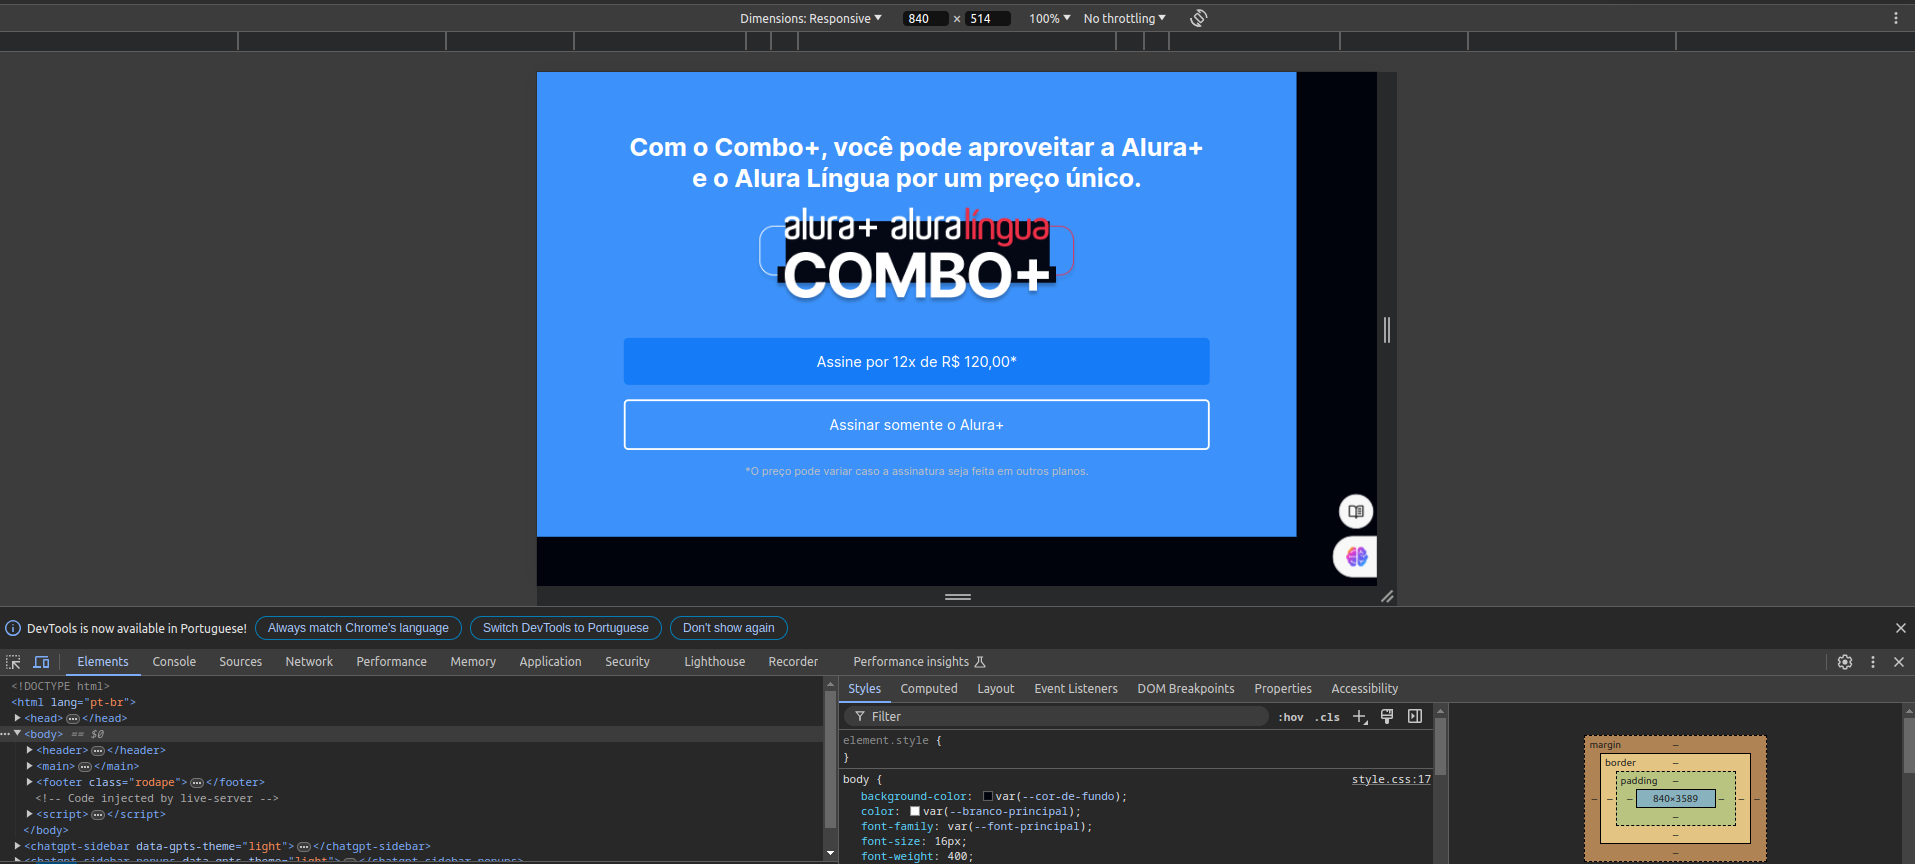Open the Security tab
The image size is (1915, 864).
click(627, 662)
